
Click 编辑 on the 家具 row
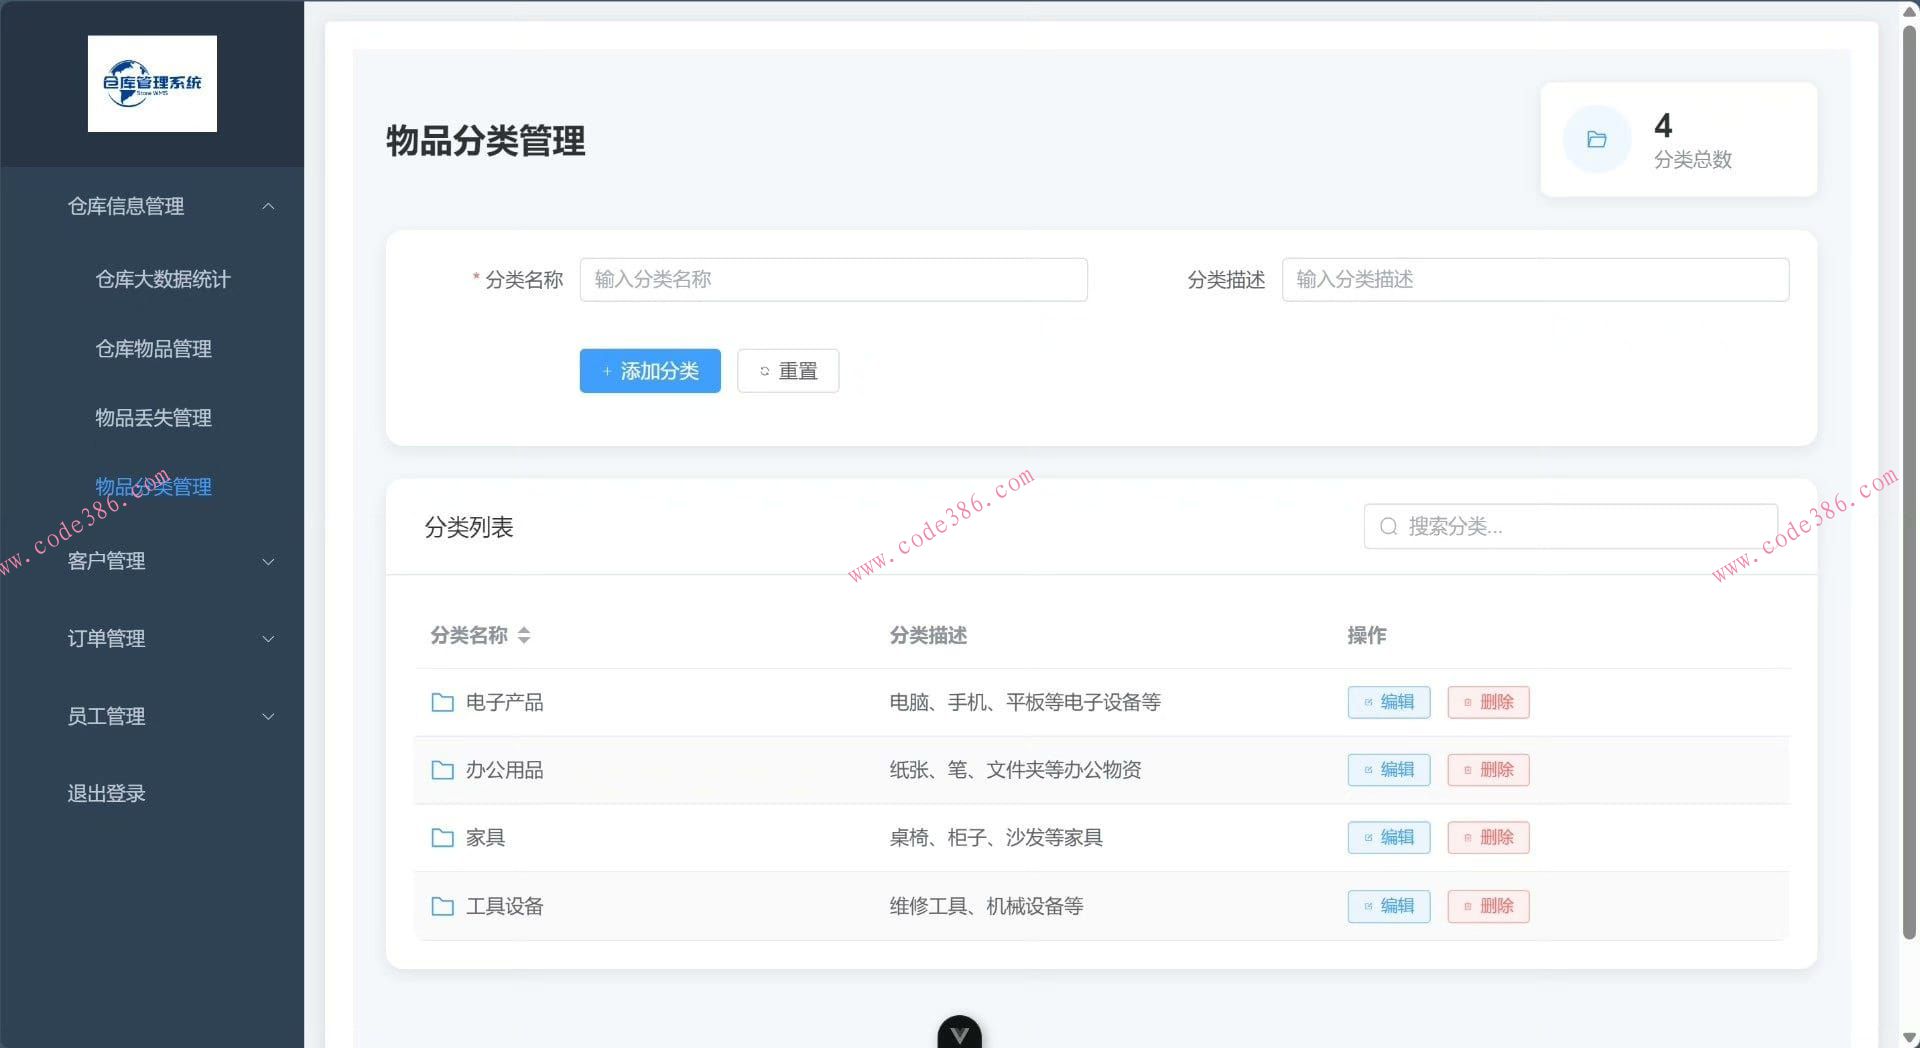[1388, 838]
